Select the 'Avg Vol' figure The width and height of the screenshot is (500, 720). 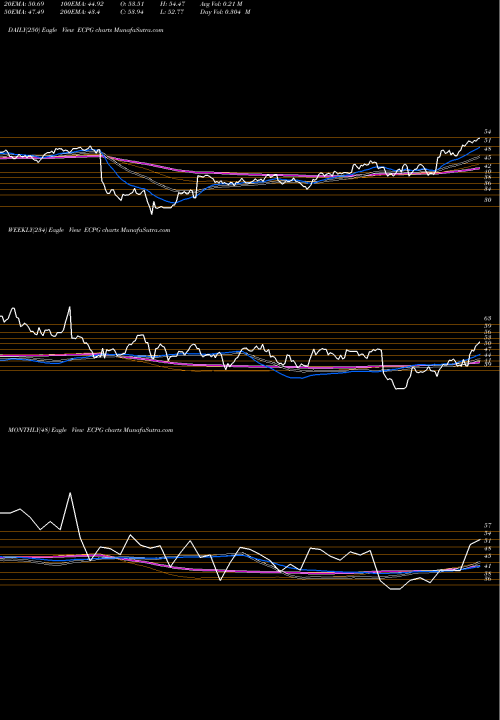click(x=221, y=4)
